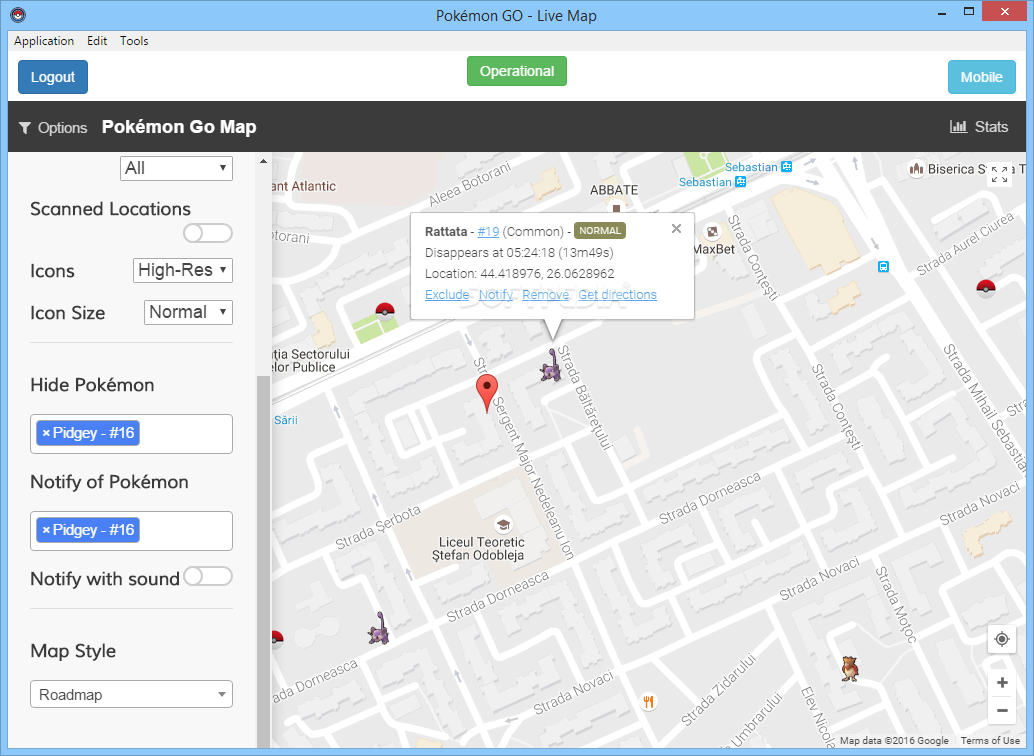Click the #19 Pokédex link

coord(488,232)
